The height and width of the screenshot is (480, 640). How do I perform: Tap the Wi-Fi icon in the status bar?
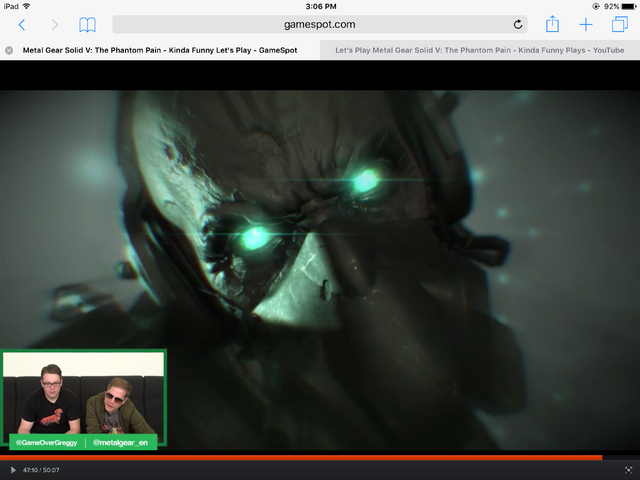[27, 6]
